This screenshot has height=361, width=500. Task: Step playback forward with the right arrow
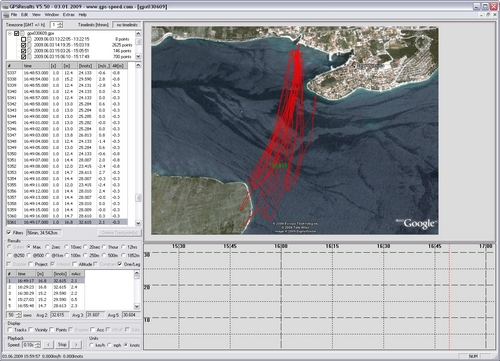click(x=76, y=345)
